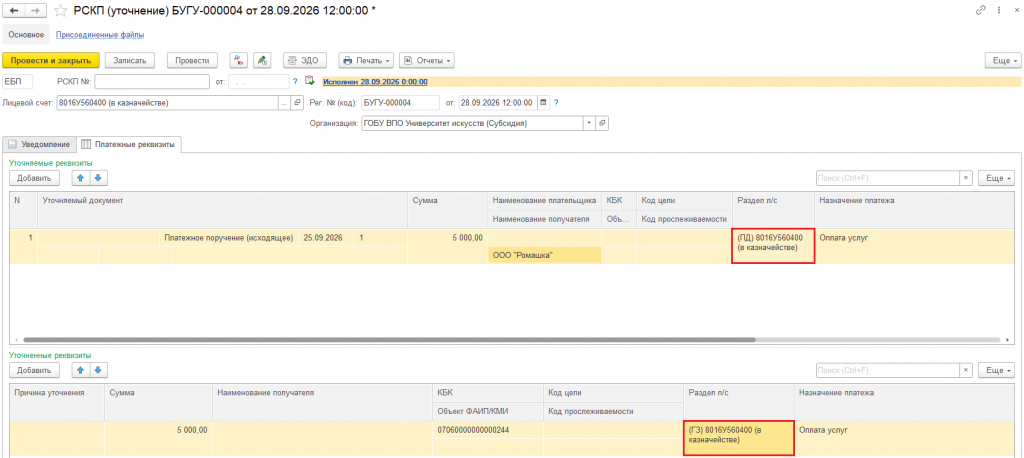The width and height of the screenshot is (1024, 458).
Task: Open the vertical dots menu in the title bar
Action: [x=999, y=10]
